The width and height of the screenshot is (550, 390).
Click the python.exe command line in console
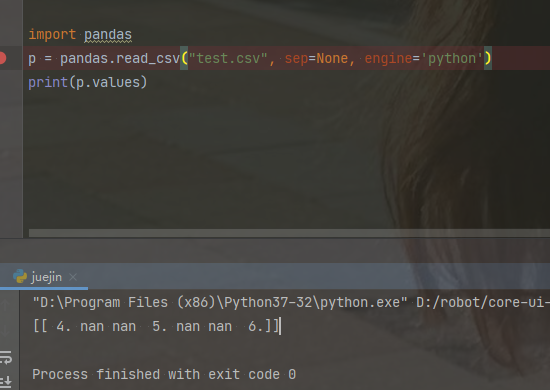pos(290,302)
